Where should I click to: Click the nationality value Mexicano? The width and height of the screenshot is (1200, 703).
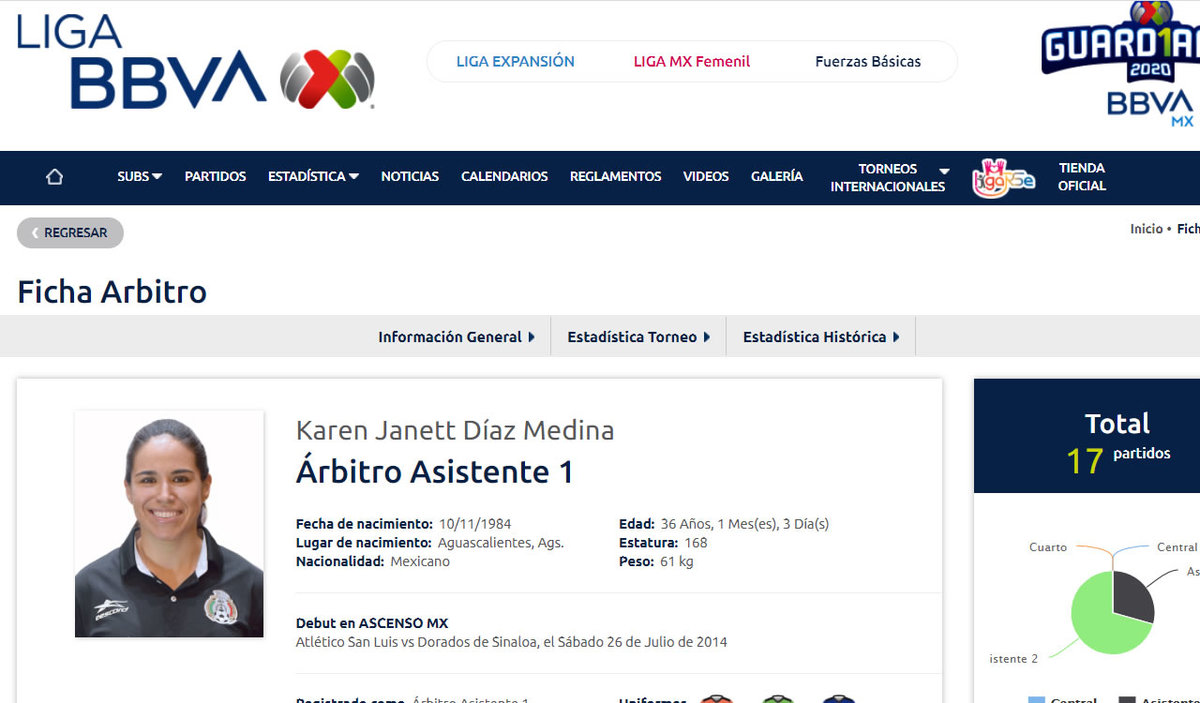419,562
